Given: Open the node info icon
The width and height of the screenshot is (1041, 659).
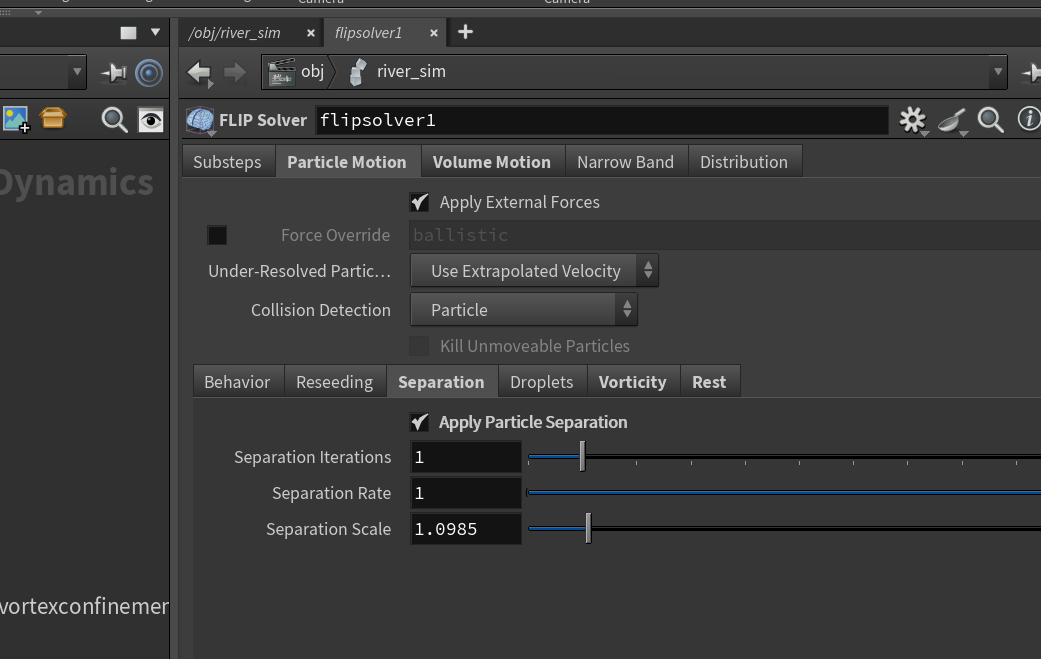Looking at the screenshot, I should click(1028, 119).
